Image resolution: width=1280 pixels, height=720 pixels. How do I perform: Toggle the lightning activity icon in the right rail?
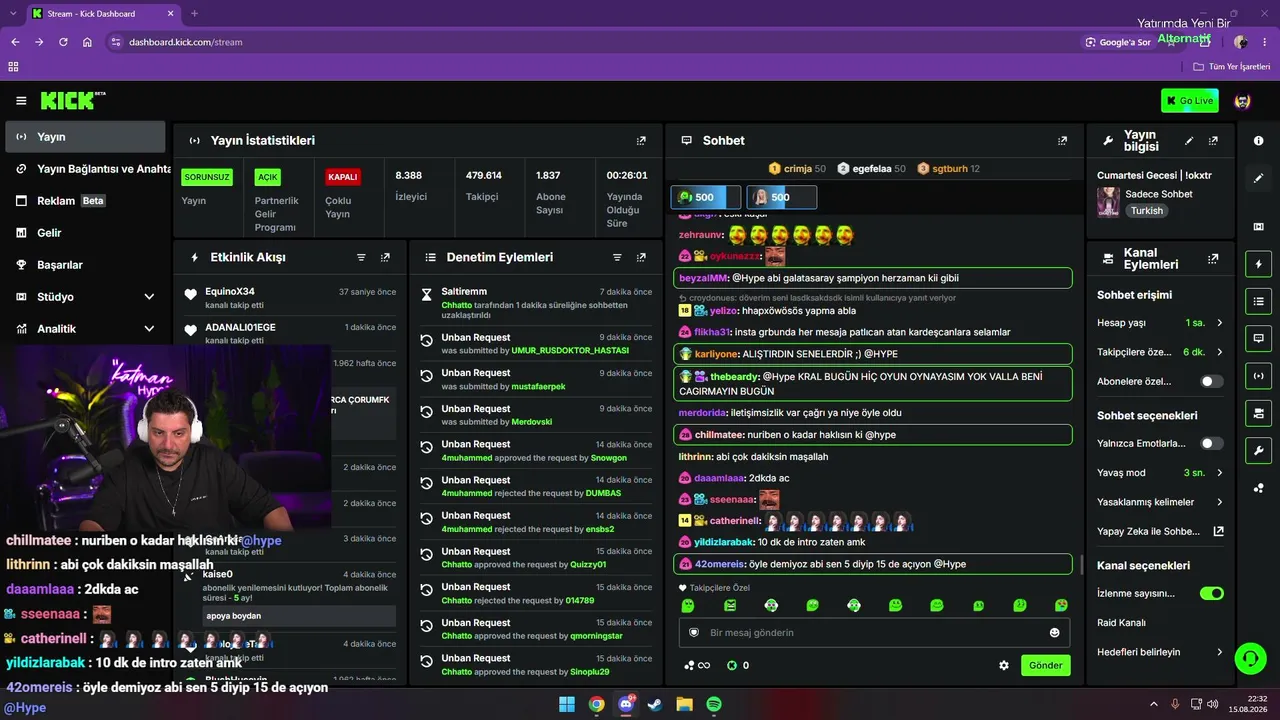(x=1258, y=264)
